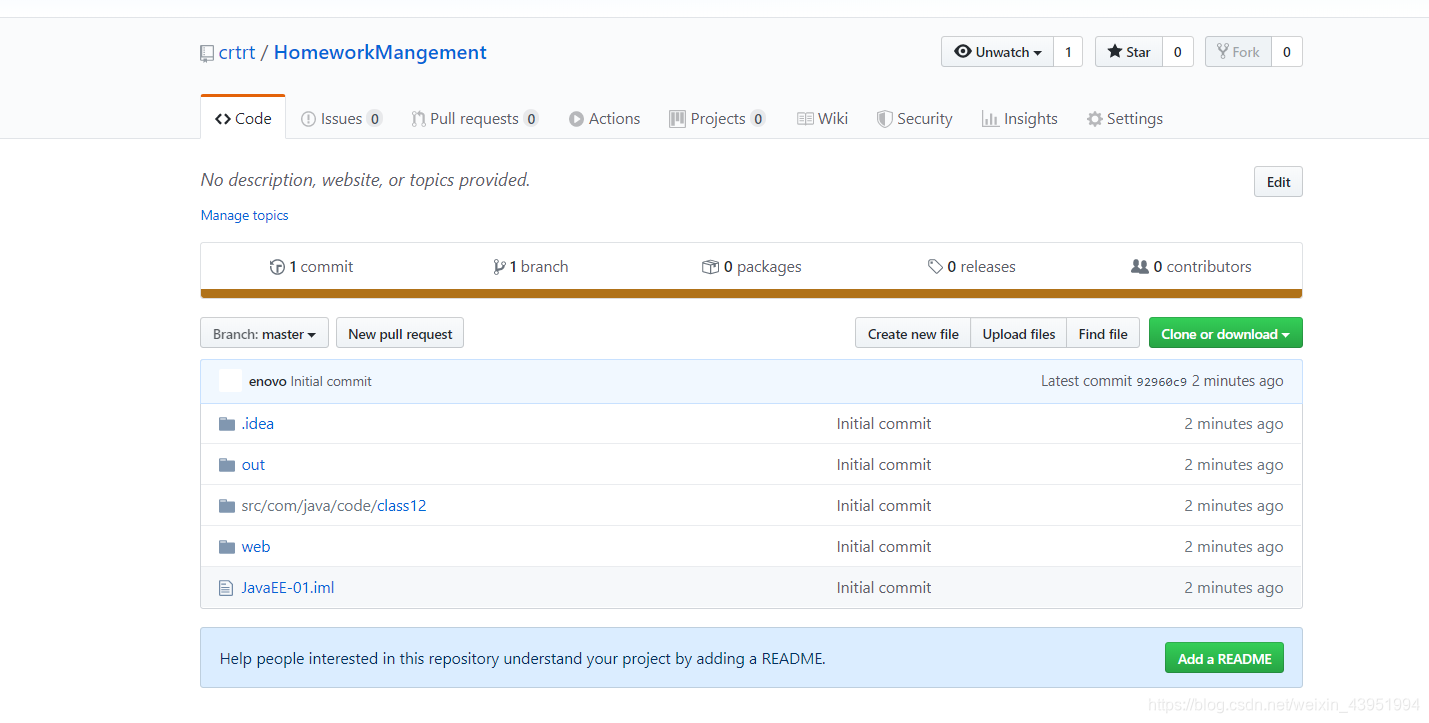Click the Find file button
Screen dimensions: 1429x723
(1103, 334)
